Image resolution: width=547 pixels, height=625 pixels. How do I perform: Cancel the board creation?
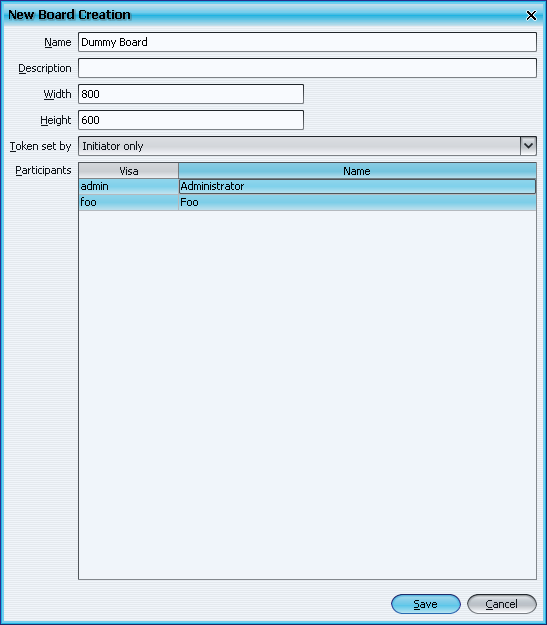coord(502,604)
